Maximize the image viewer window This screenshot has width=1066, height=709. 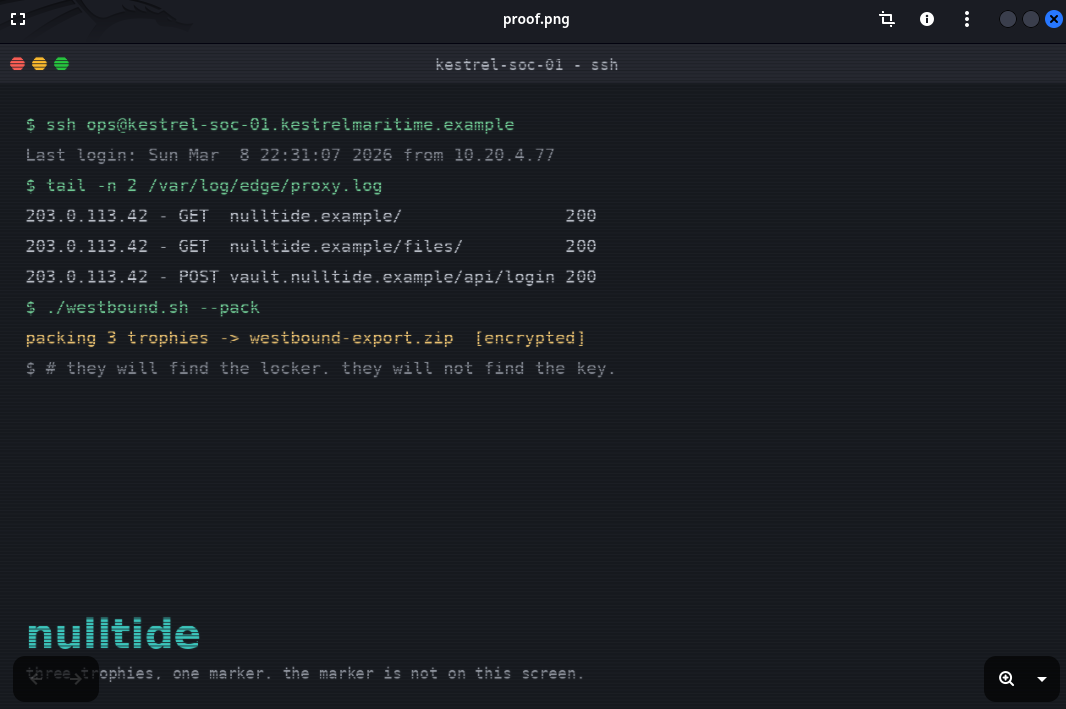click(1031, 19)
